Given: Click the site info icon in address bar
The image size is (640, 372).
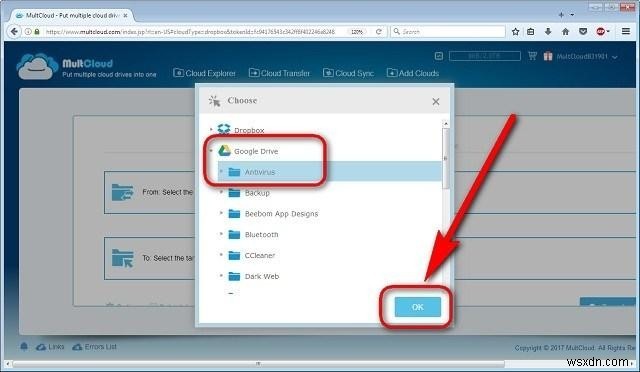Looking at the screenshot, I should pos(28,31).
